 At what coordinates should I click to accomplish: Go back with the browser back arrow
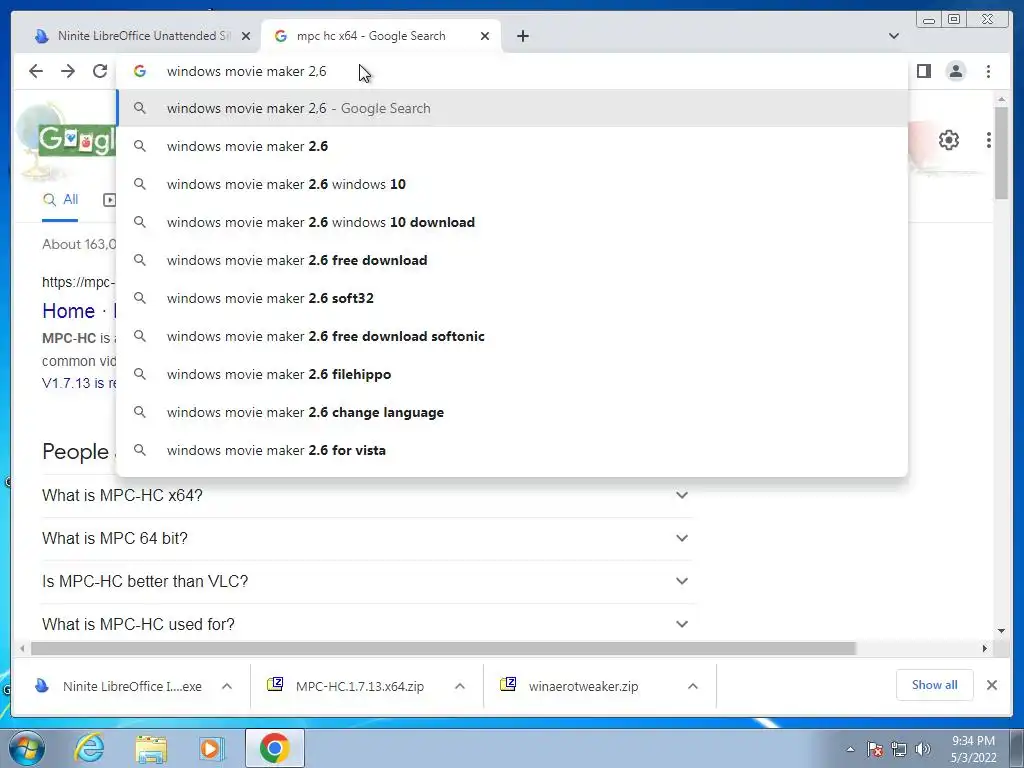coord(36,71)
